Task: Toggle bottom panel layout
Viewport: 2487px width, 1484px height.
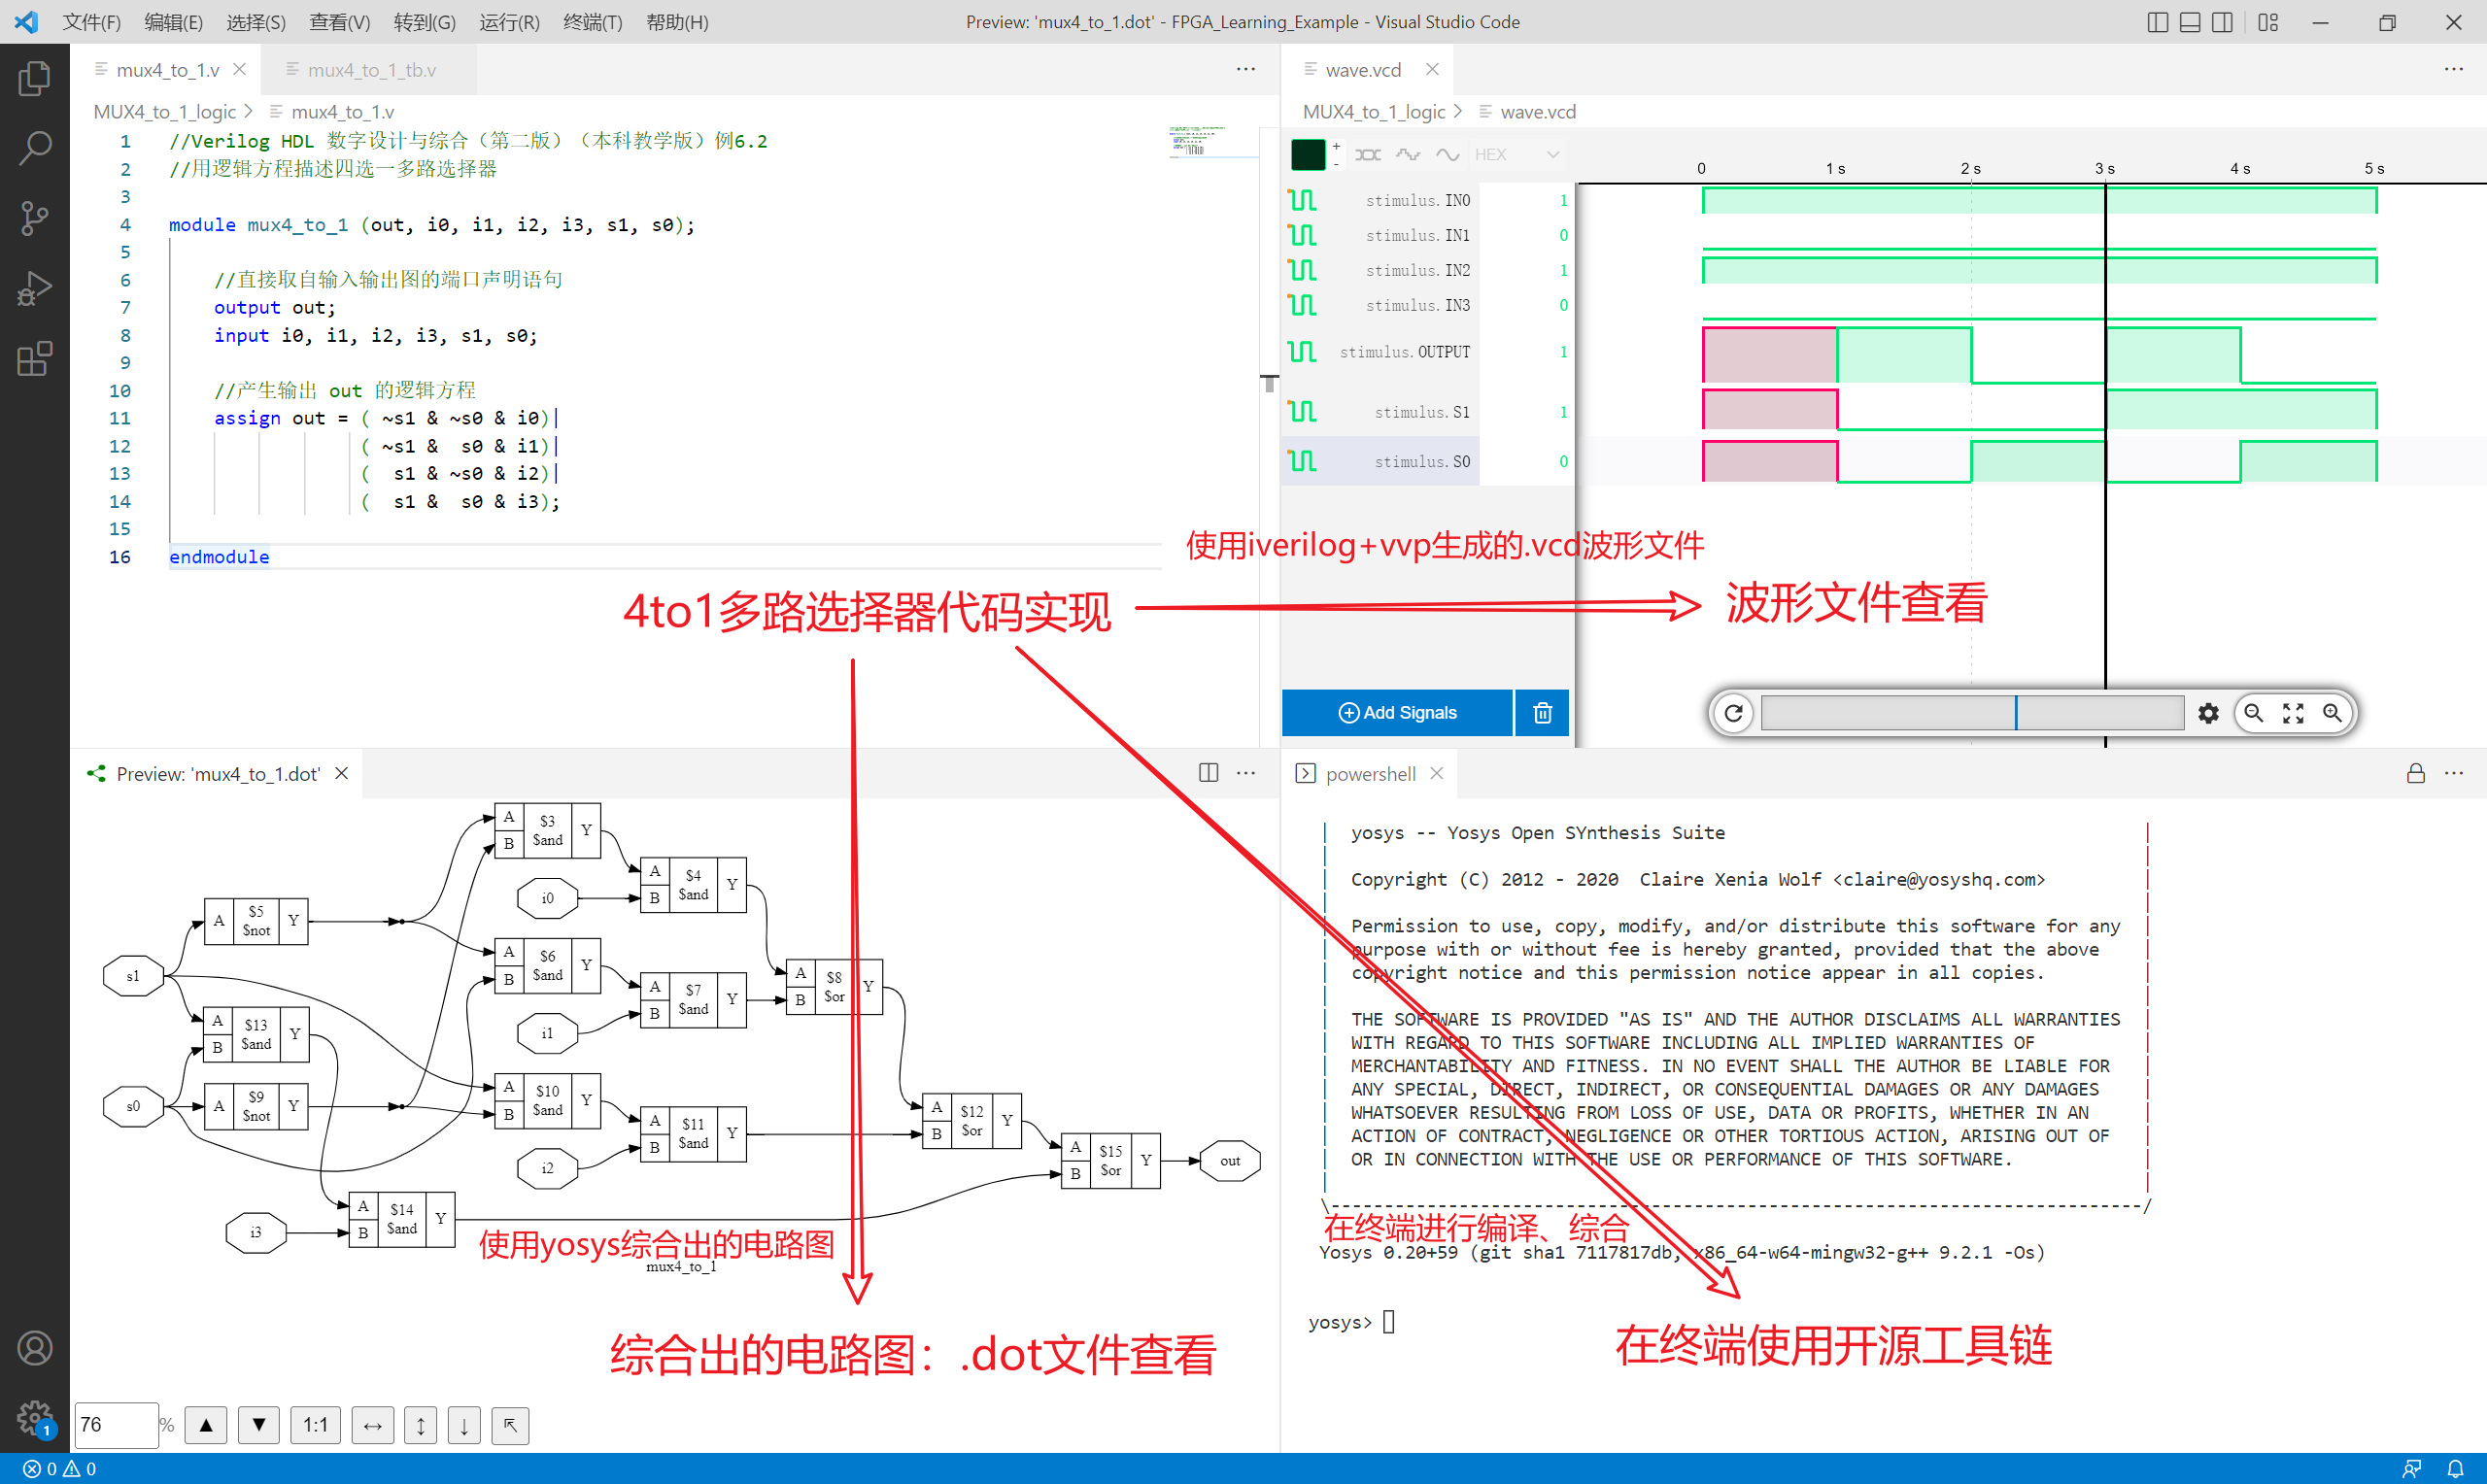Action: pyautogui.click(x=2189, y=22)
